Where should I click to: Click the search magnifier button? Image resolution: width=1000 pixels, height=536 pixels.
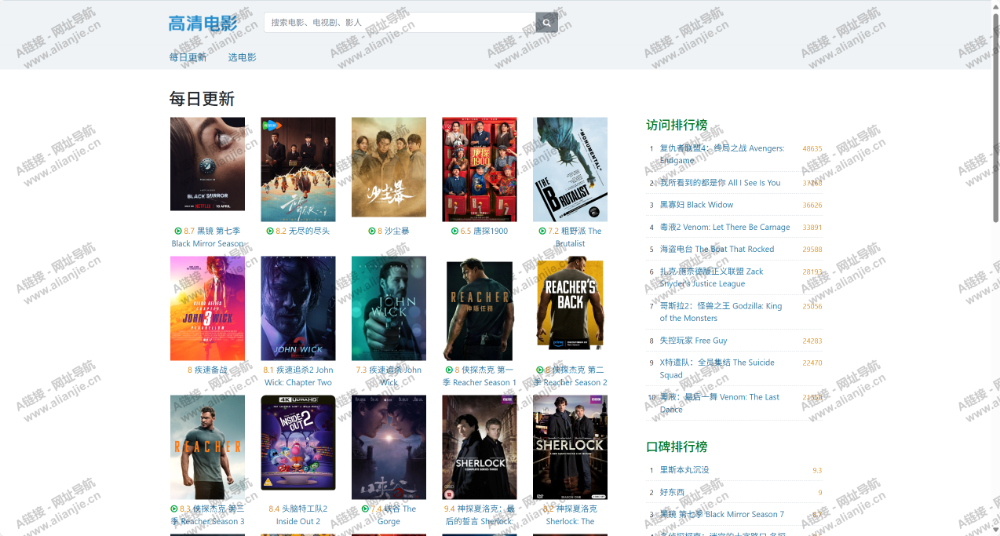tap(547, 22)
